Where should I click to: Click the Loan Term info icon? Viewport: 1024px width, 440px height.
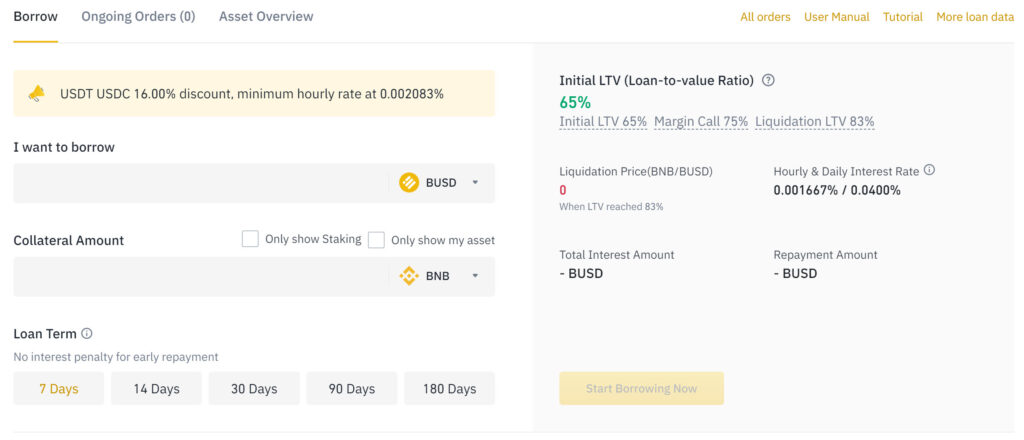click(x=87, y=334)
